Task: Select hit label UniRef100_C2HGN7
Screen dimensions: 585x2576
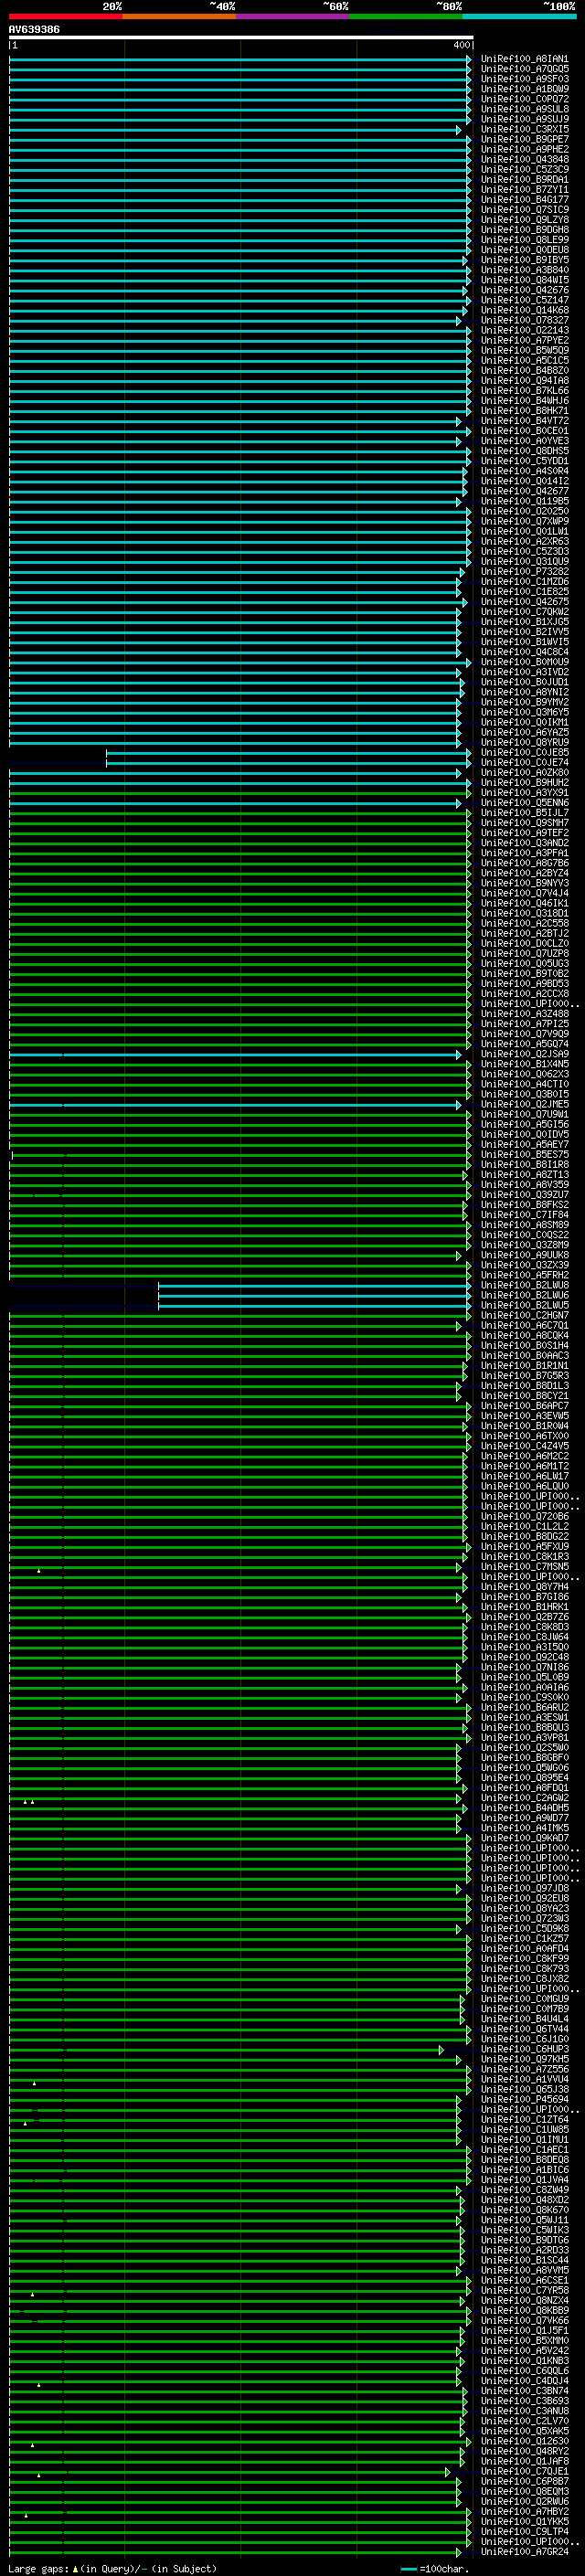Action: click(525, 1316)
